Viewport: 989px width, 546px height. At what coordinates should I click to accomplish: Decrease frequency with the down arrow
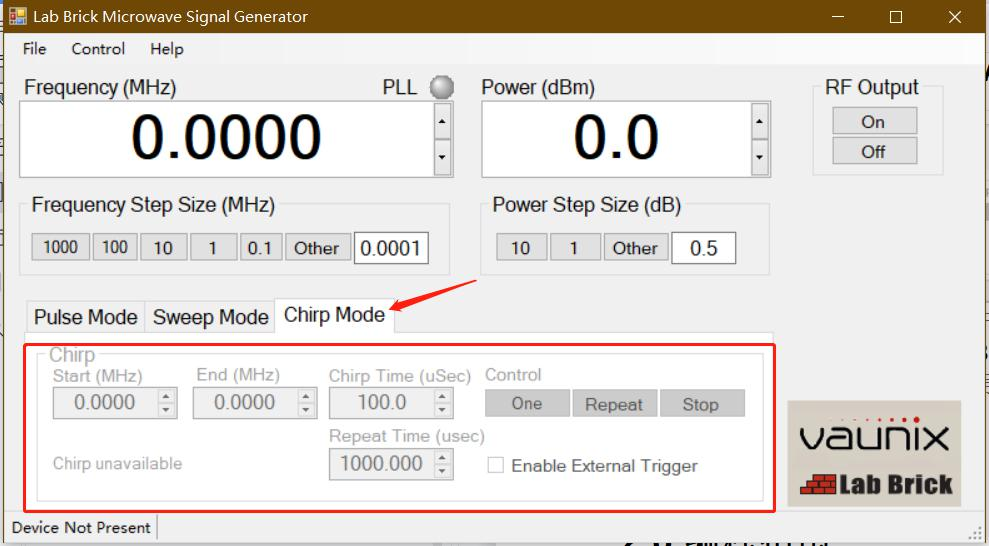[442, 157]
